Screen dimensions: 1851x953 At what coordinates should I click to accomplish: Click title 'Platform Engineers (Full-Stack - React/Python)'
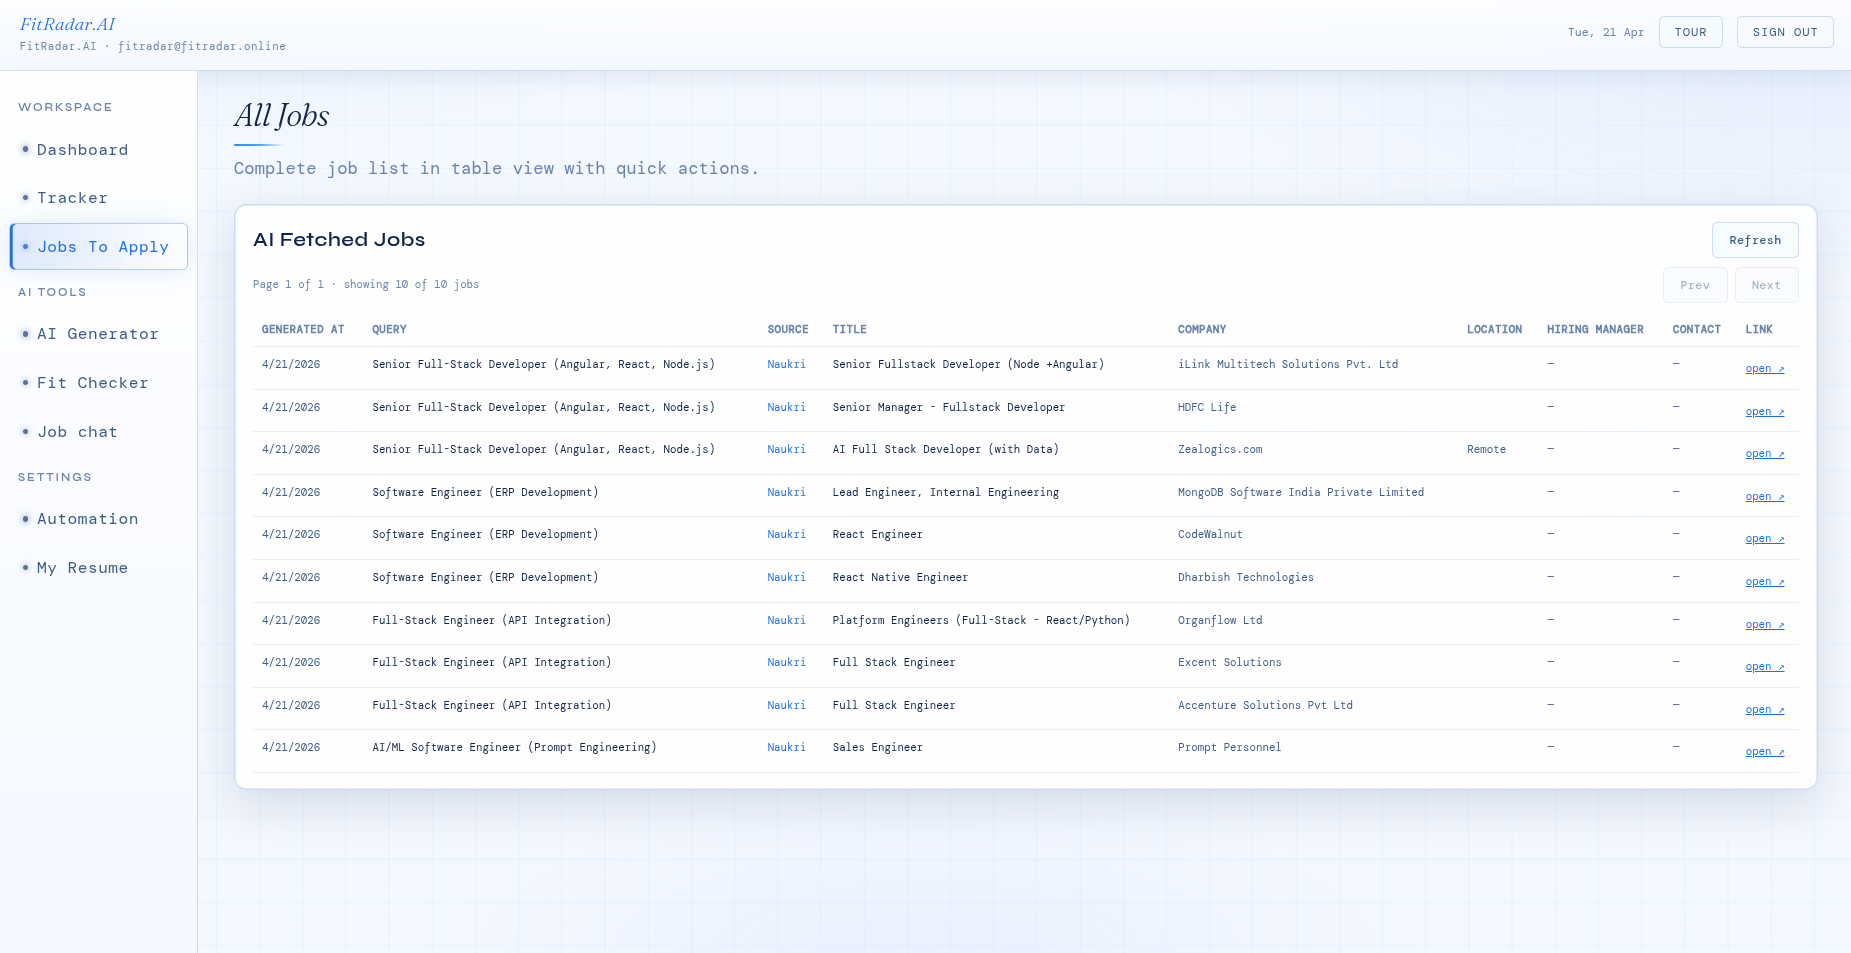click(x=981, y=620)
